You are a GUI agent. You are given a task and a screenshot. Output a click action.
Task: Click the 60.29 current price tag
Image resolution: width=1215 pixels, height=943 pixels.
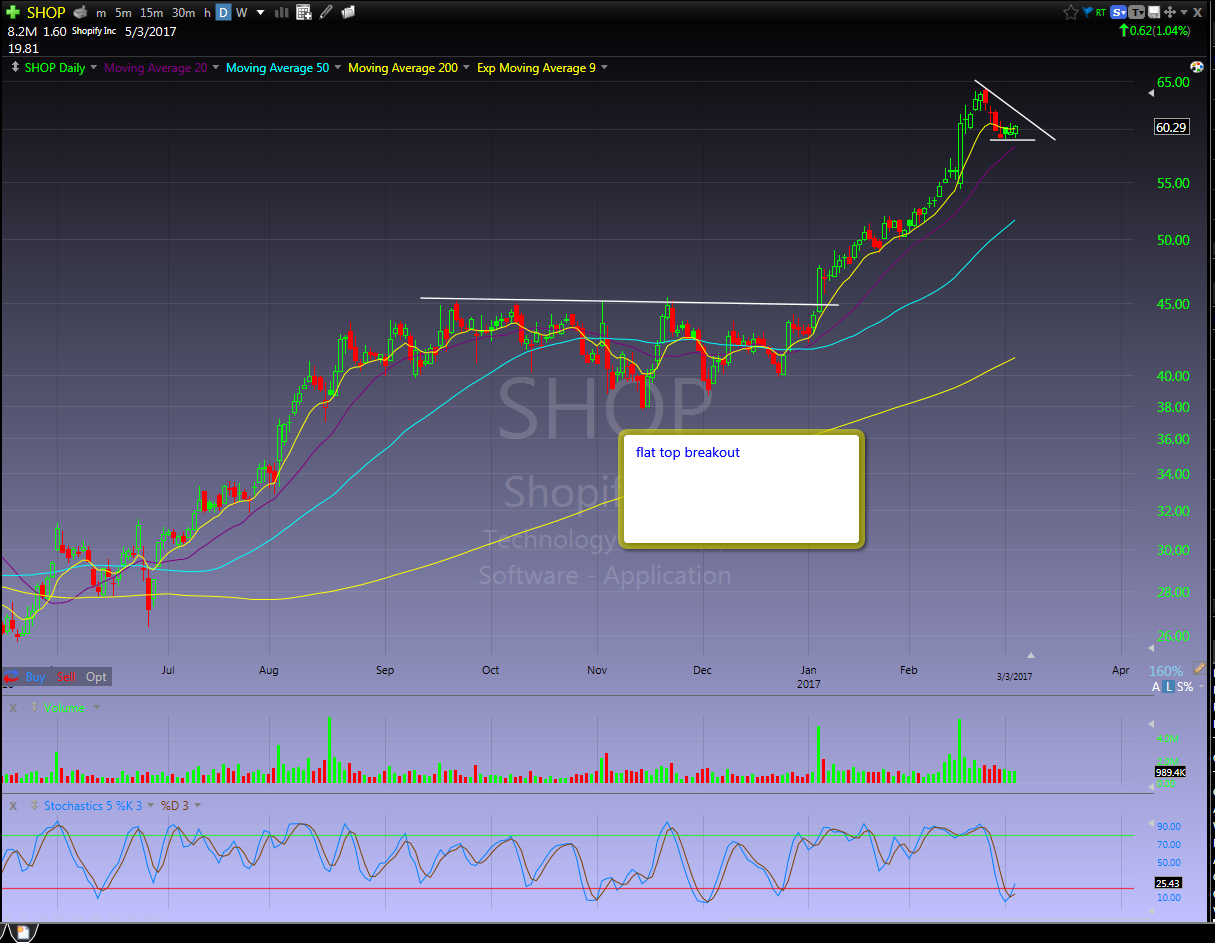pyautogui.click(x=1171, y=127)
